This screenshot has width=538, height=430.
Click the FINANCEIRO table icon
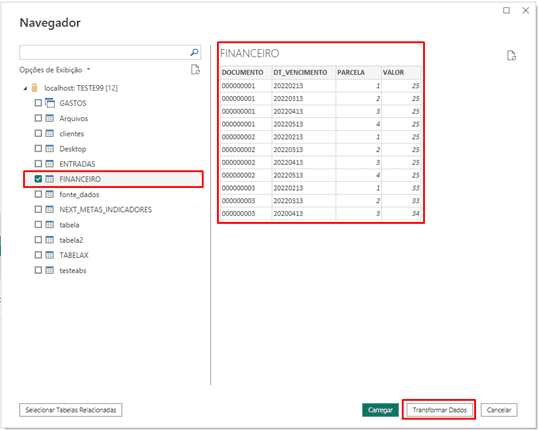click(50, 179)
